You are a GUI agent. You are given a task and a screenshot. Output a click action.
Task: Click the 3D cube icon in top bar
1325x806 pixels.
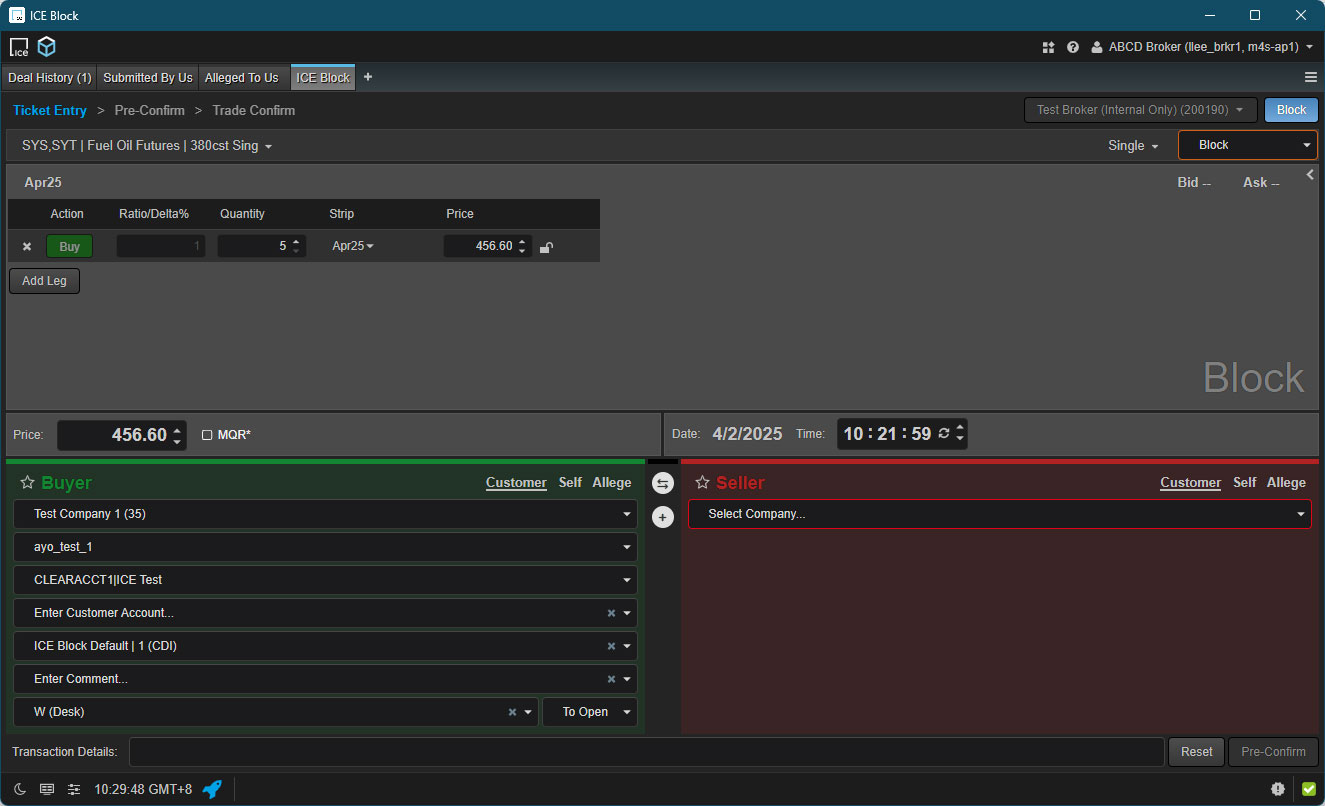tap(47, 46)
